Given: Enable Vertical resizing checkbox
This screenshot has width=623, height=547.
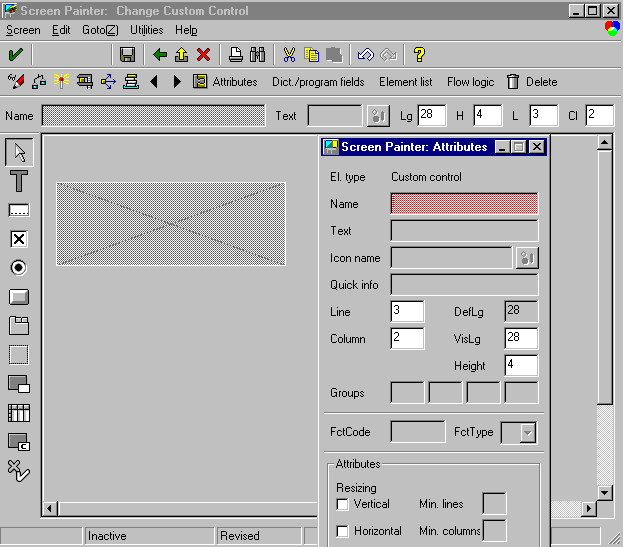Looking at the screenshot, I should click(342, 504).
